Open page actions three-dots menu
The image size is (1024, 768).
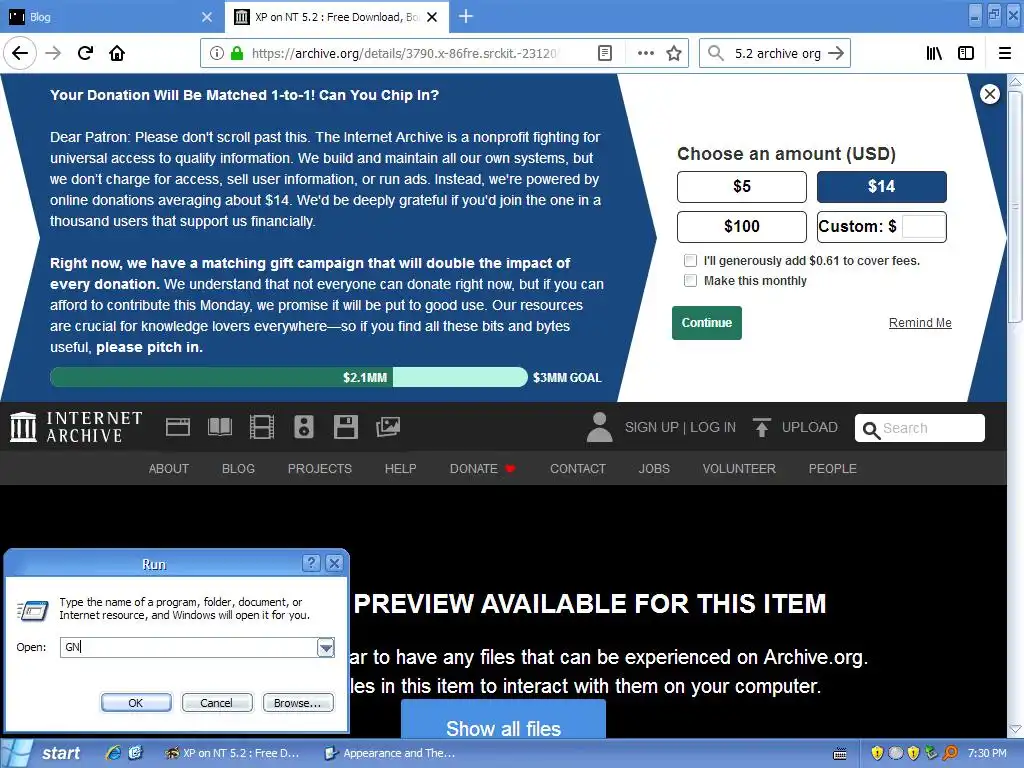645,53
